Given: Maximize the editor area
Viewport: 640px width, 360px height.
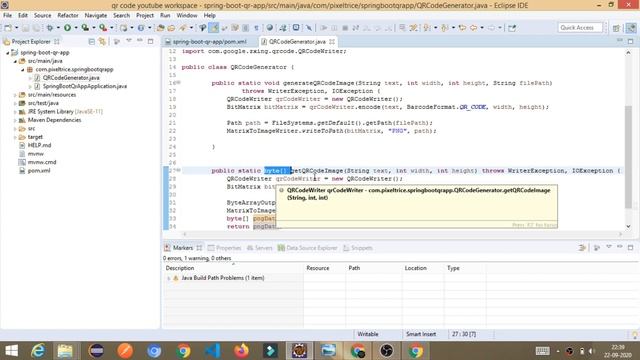Looking at the screenshot, I should (631, 41).
